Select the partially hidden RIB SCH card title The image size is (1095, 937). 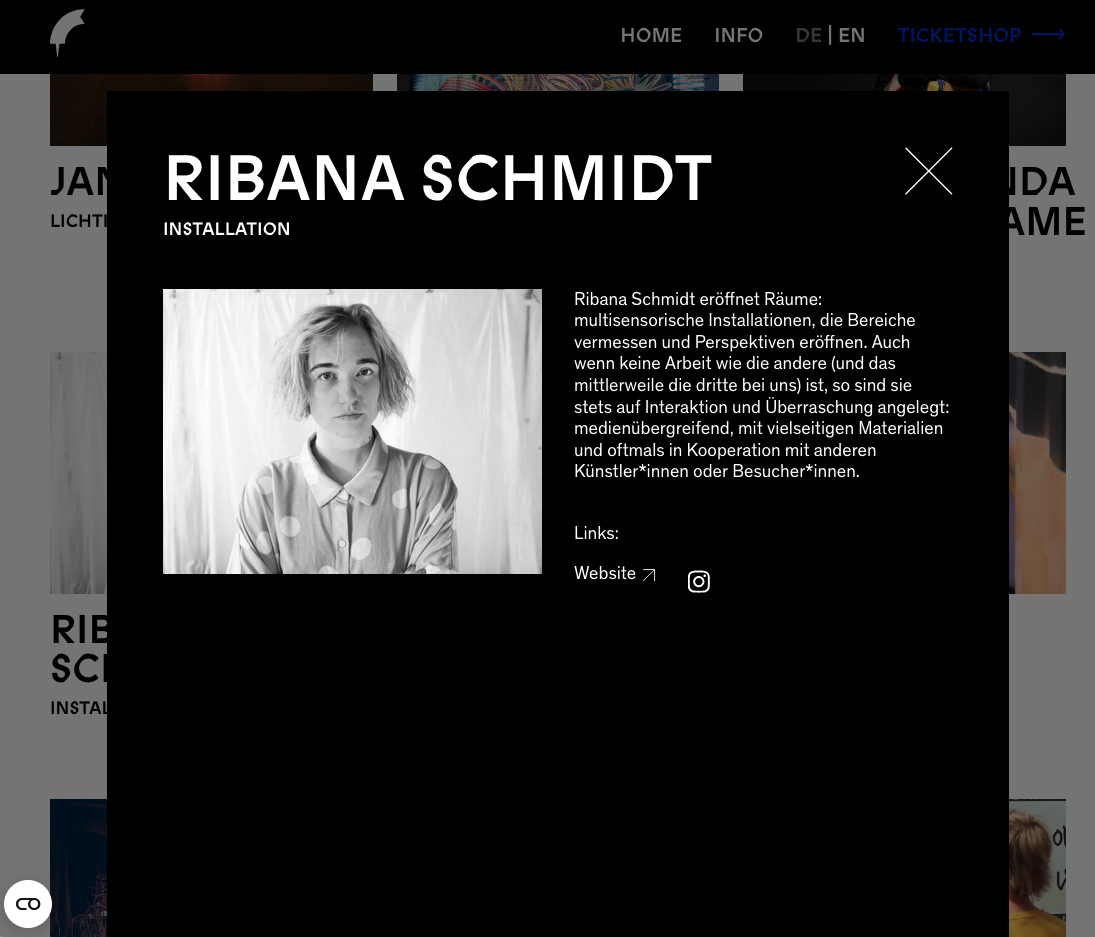coord(78,650)
